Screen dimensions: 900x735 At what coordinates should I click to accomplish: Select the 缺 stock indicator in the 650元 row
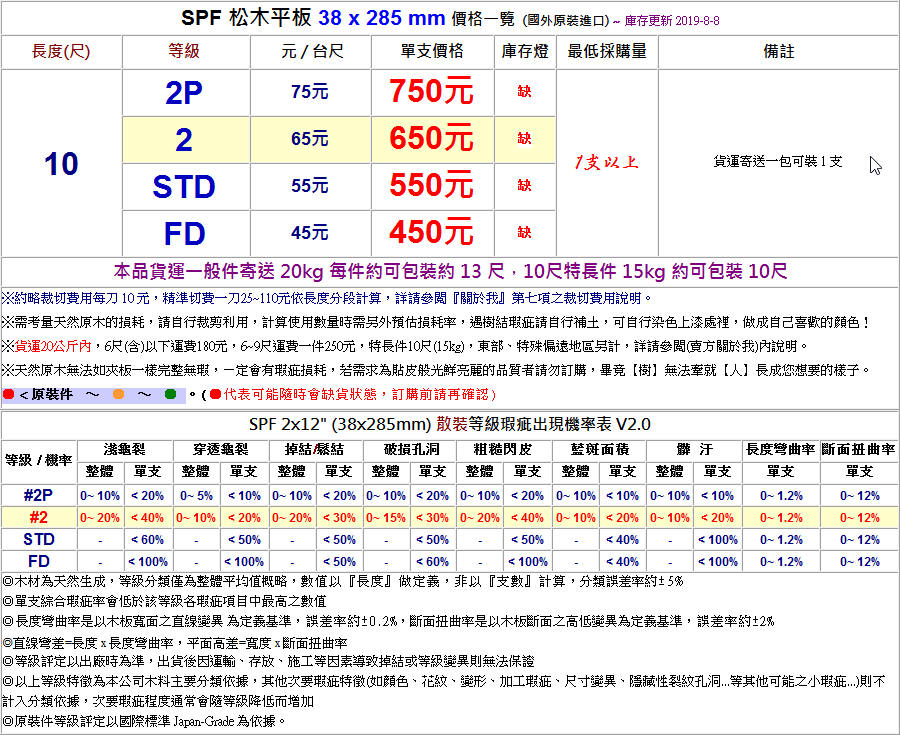[x=524, y=138]
